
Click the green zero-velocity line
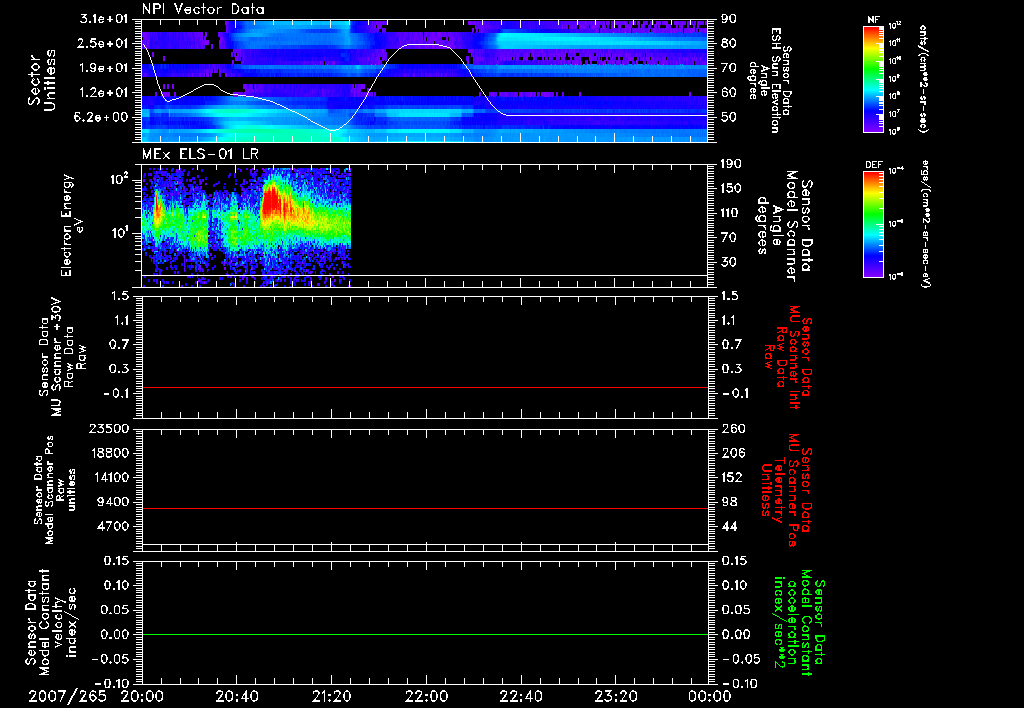pyautogui.click(x=424, y=634)
